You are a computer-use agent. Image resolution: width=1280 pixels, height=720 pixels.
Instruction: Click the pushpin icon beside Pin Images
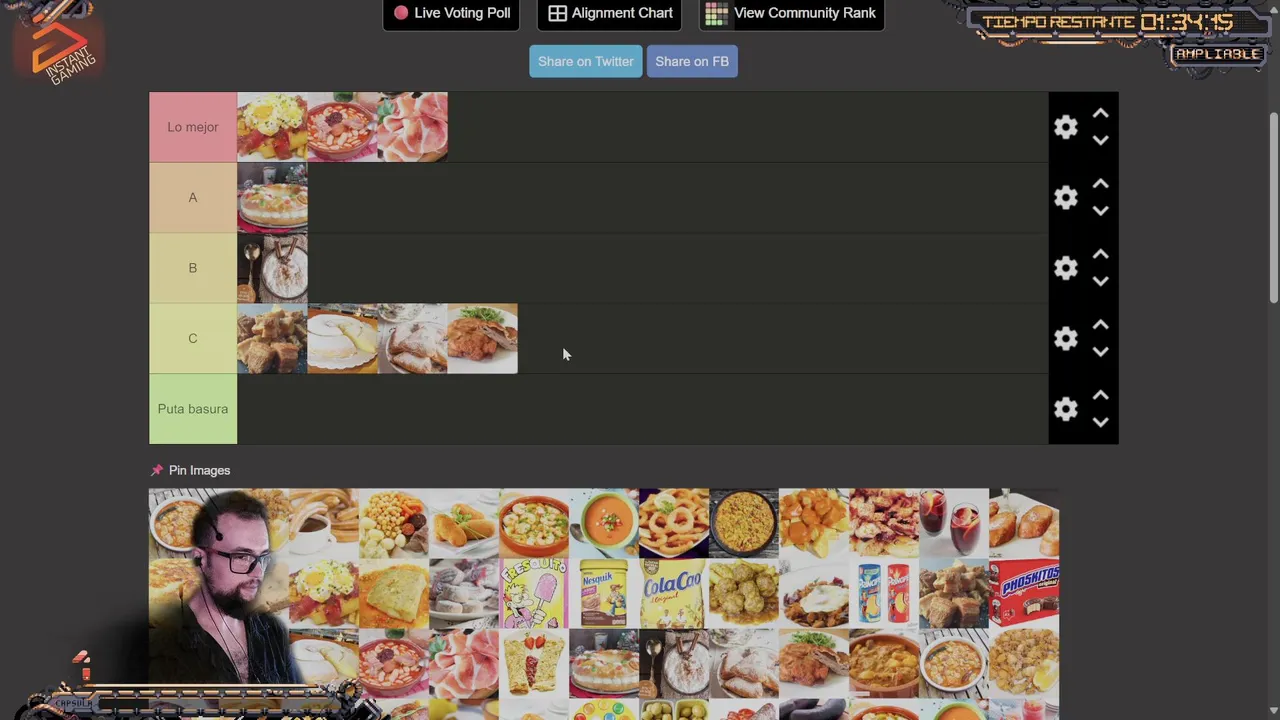[156, 470]
